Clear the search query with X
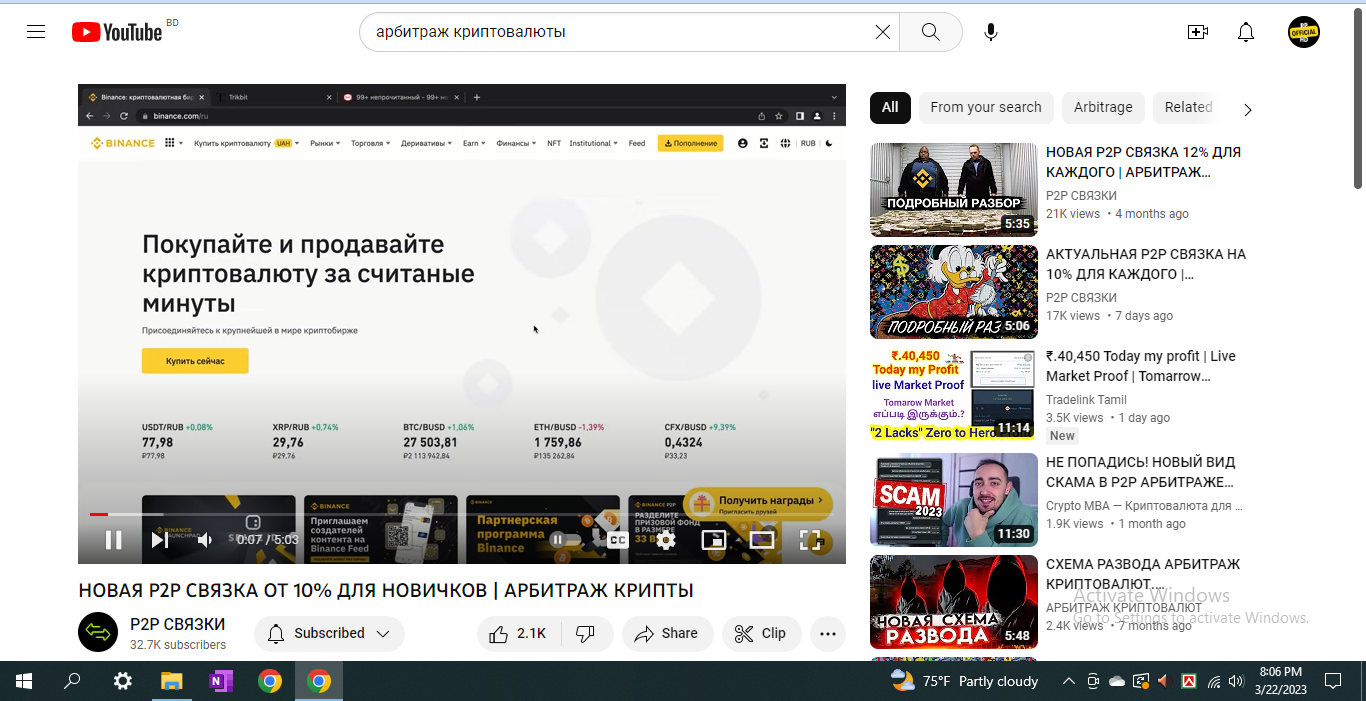 click(x=882, y=32)
